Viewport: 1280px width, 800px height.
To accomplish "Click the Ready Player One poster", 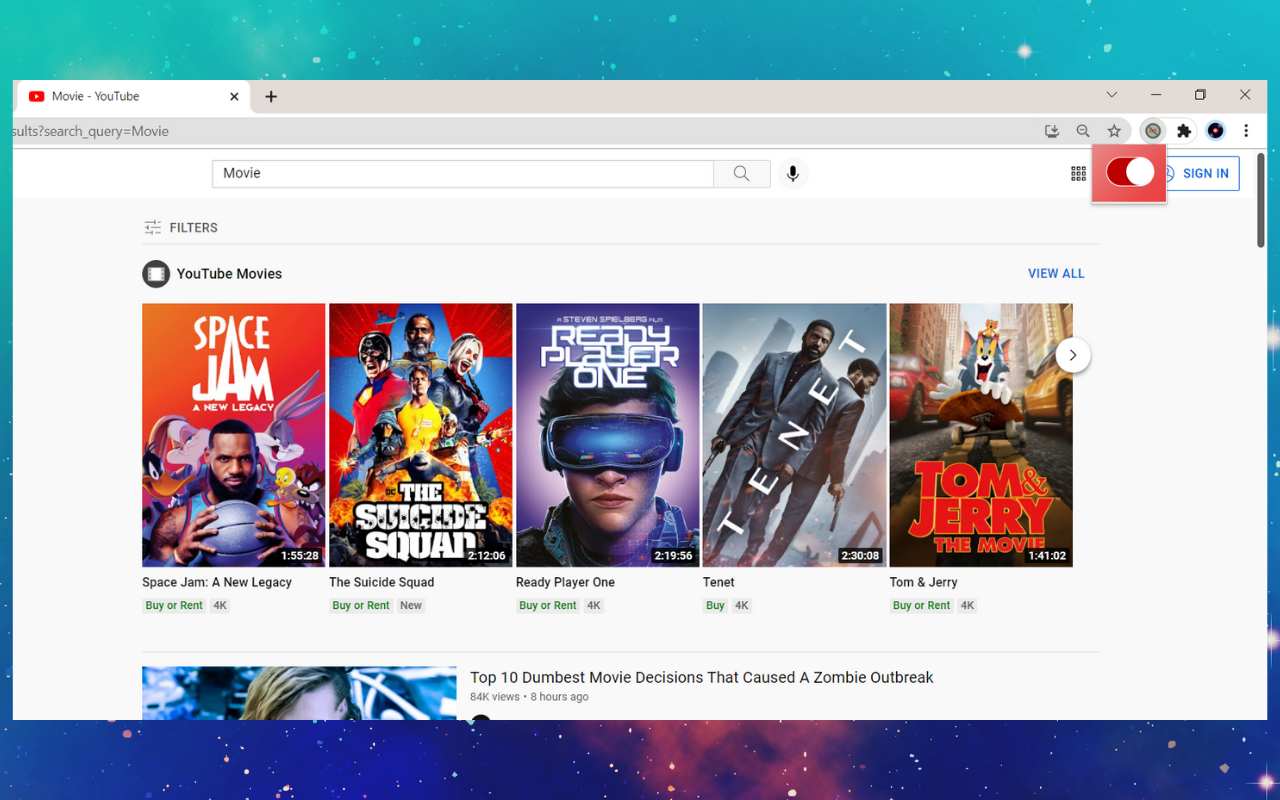I will click(x=608, y=436).
